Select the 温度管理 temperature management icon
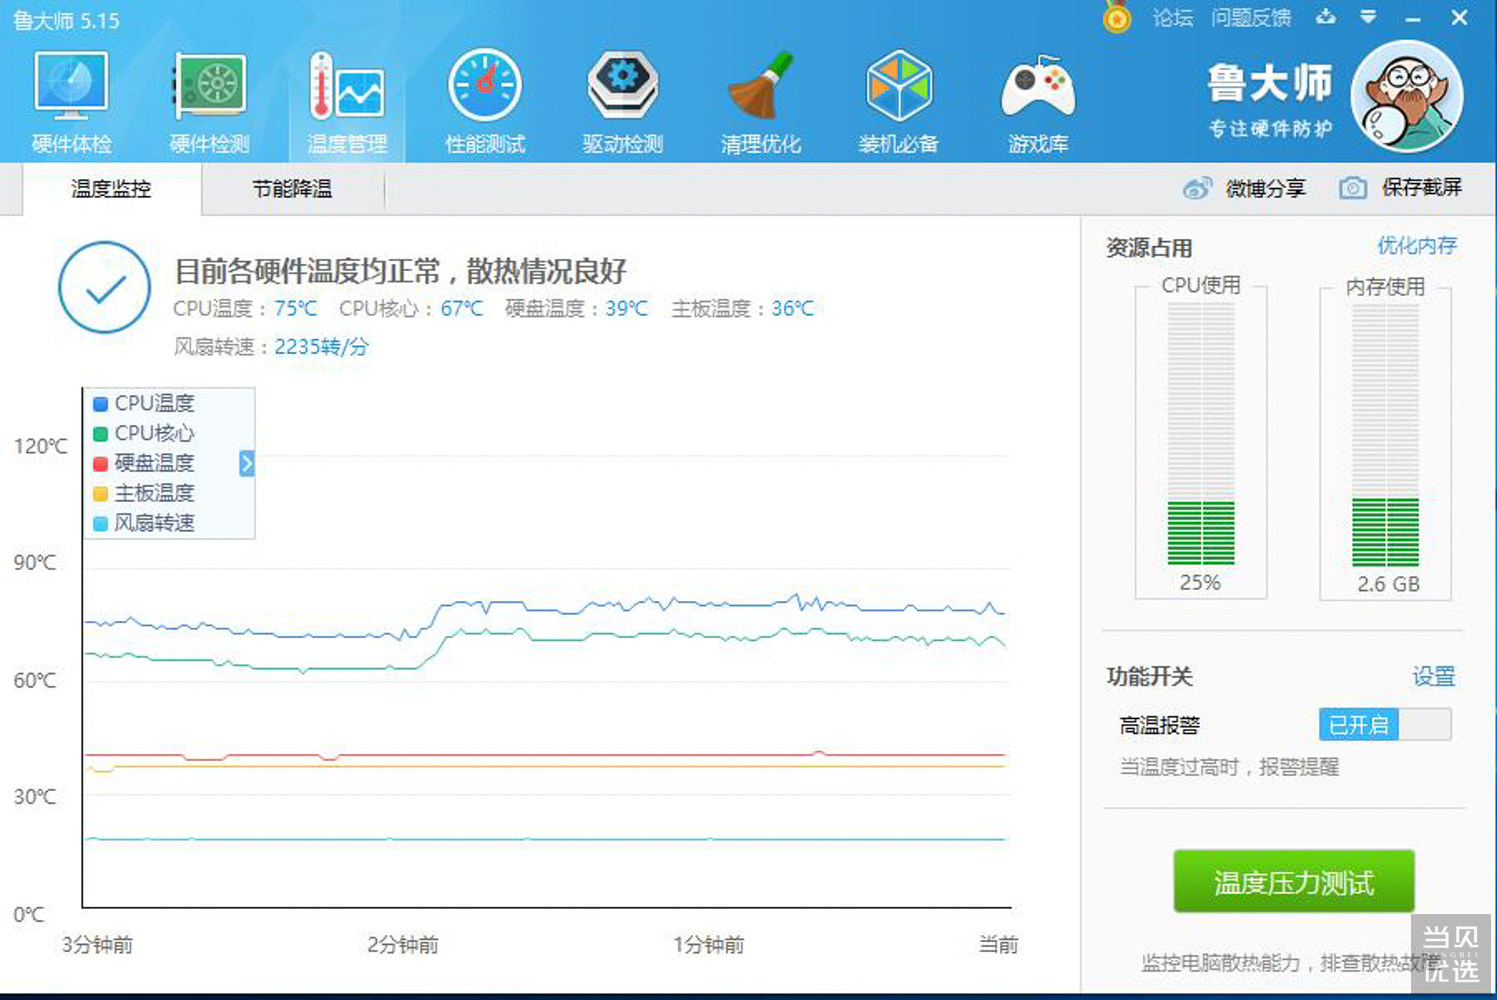This screenshot has height=1000, width=1497. 346,97
